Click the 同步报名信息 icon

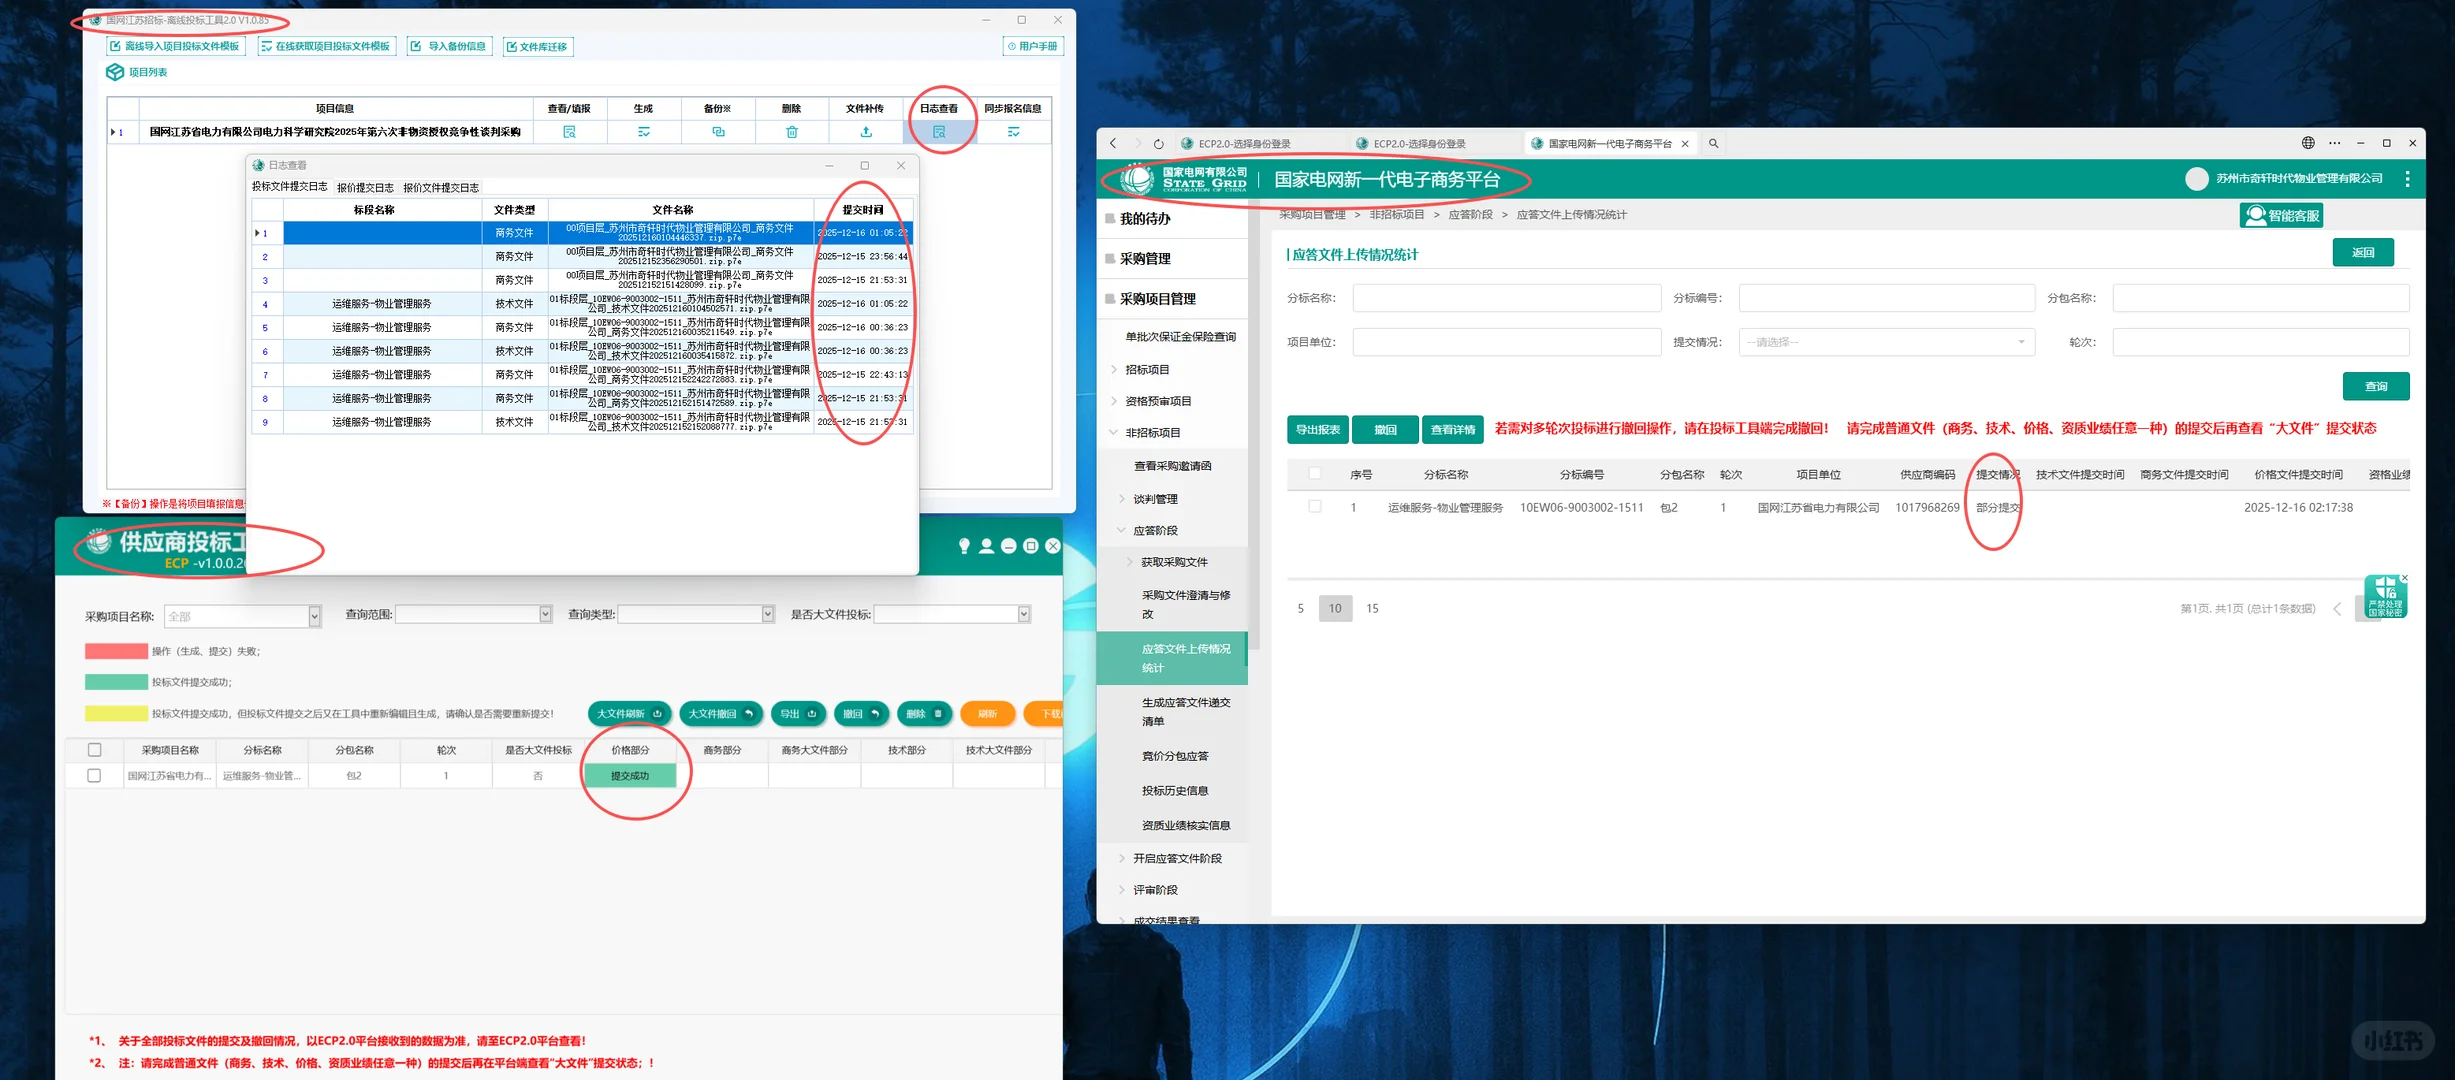coord(1012,132)
